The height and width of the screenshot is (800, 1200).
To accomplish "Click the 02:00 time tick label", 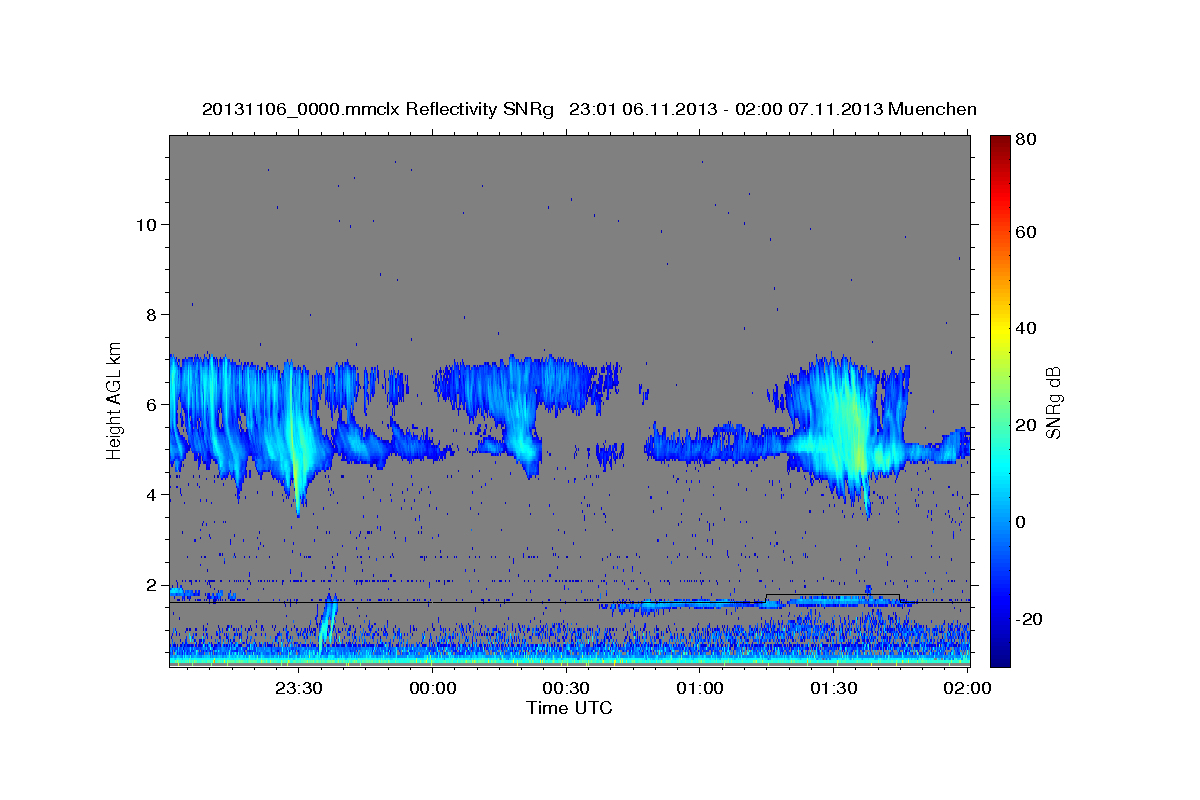I will click(967, 689).
